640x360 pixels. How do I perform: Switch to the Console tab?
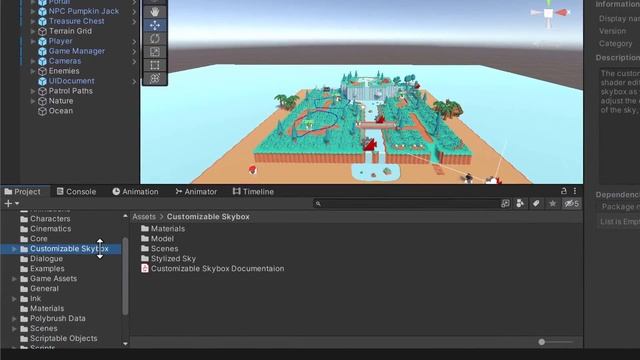coord(76,191)
